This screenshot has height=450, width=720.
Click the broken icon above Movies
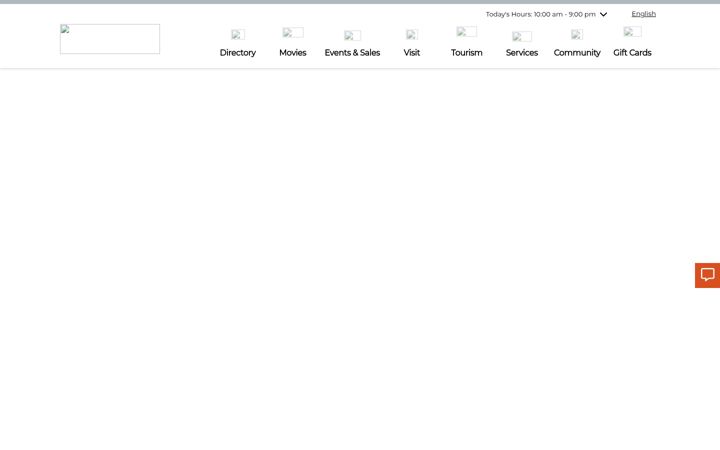[292, 33]
